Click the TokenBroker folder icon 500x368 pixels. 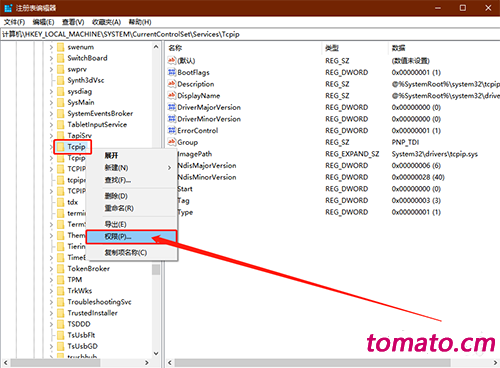click(60, 268)
